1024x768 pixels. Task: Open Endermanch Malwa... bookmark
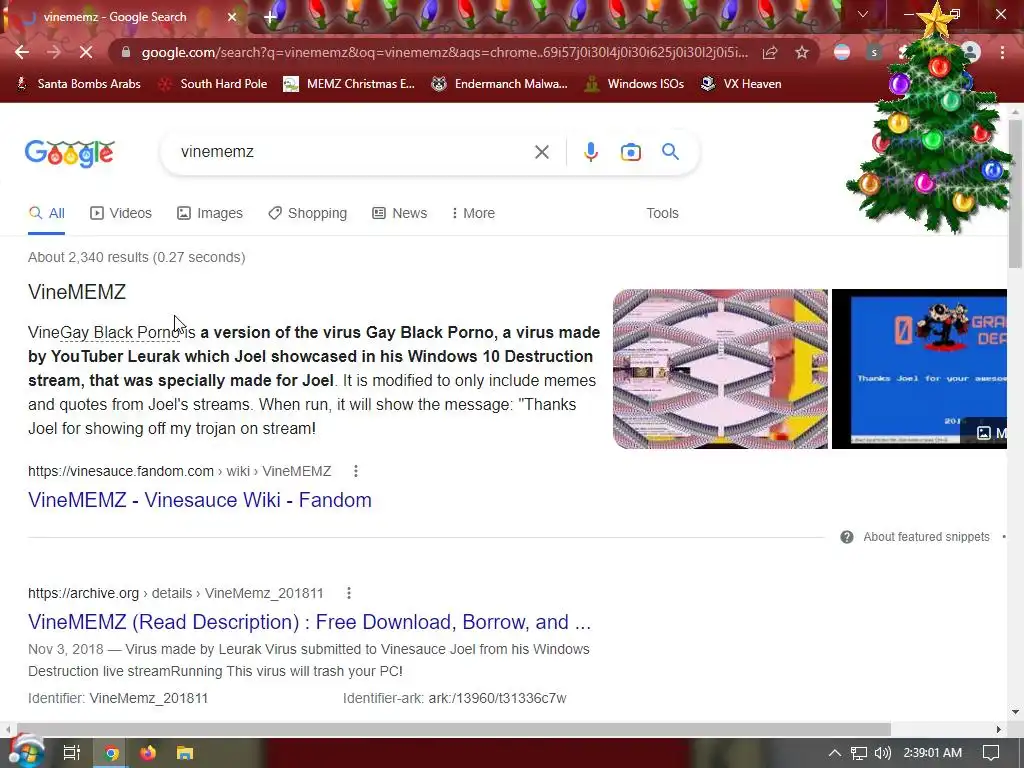499,84
